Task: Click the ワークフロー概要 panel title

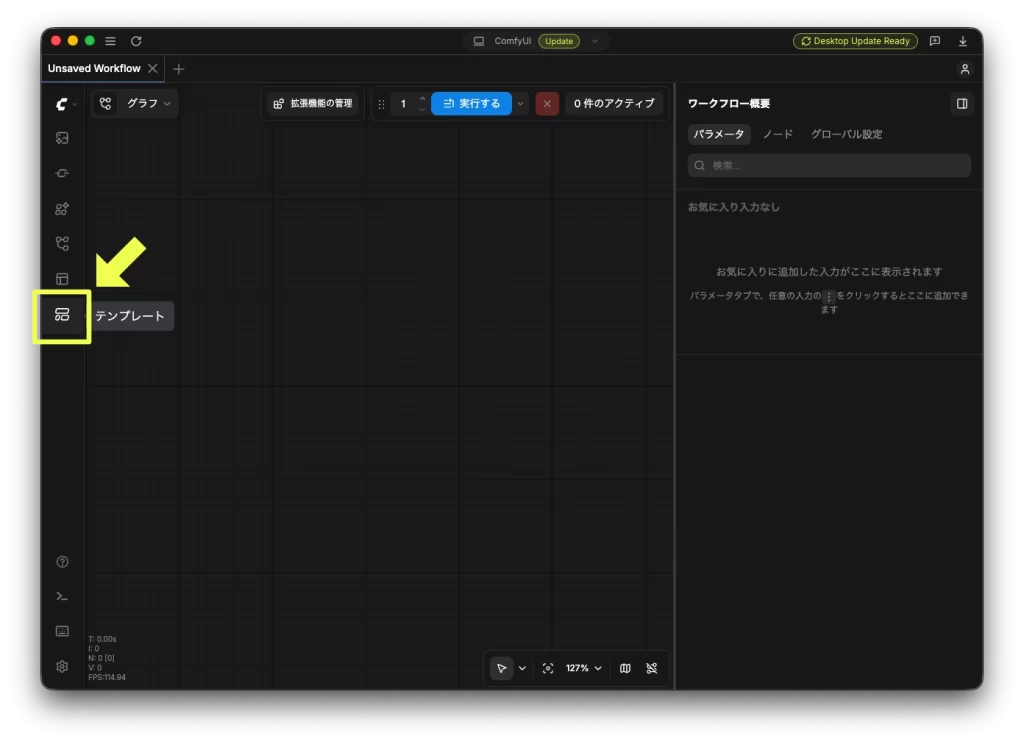Action: click(729, 103)
